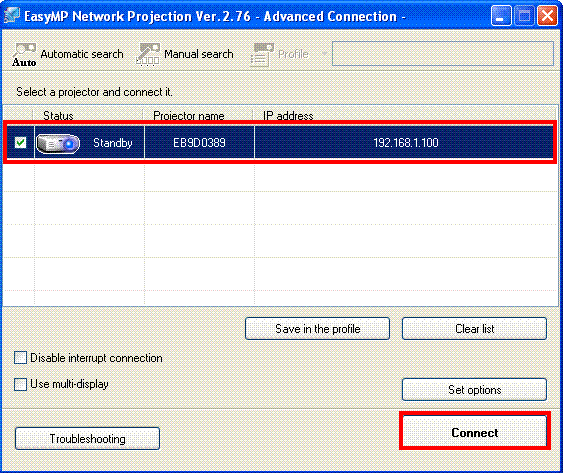563x473 pixels.
Task: Open the Troubleshooting button
Action: click(87, 439)
